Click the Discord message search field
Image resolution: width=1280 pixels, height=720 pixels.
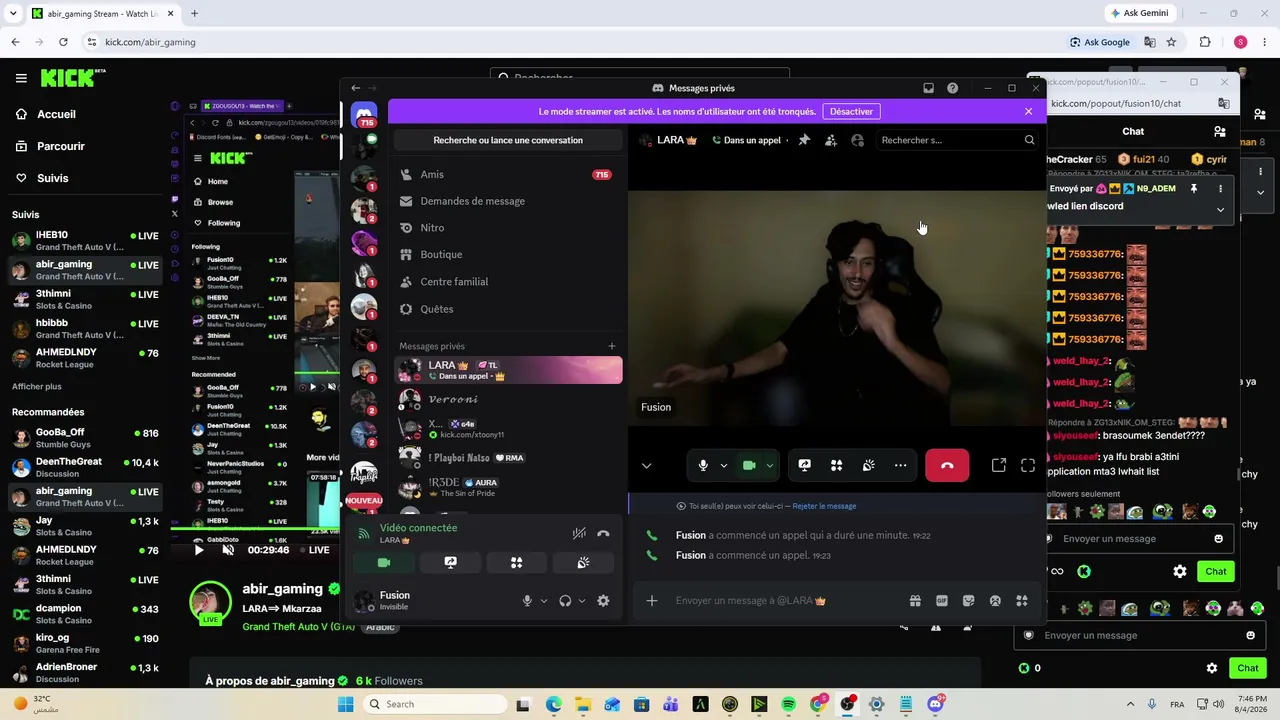tap(958, 140)
